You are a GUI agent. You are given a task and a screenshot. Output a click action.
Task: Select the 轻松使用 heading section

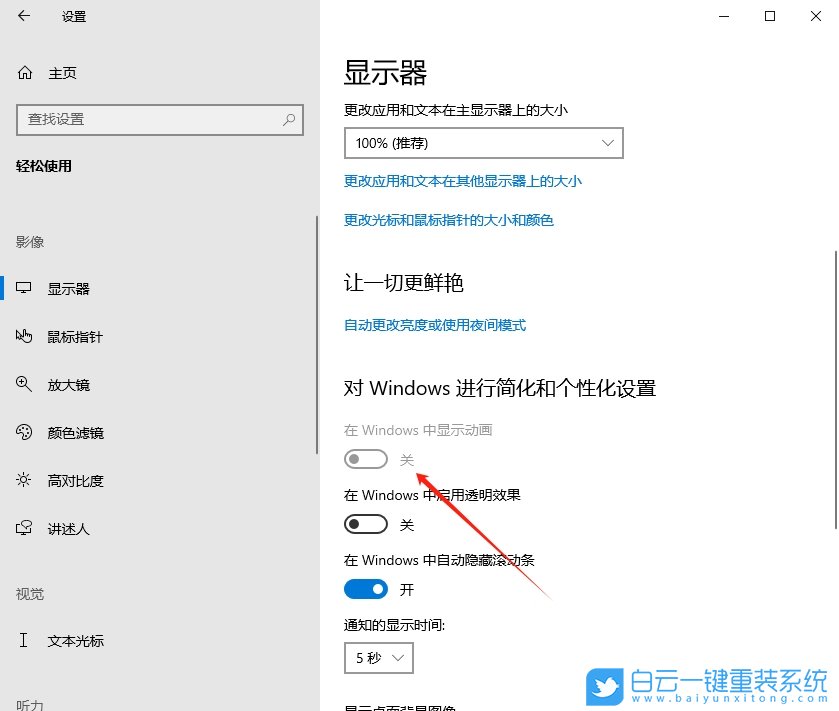pos(44,166)
